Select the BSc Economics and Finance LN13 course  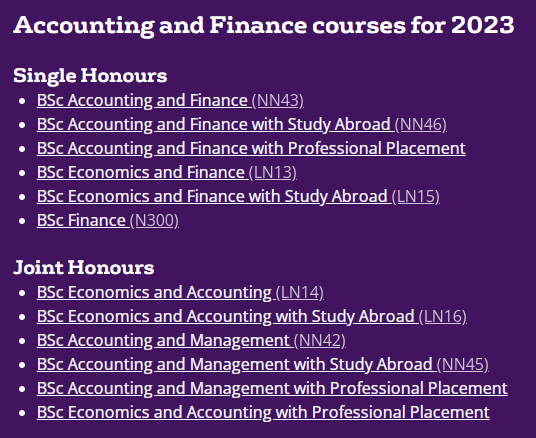click(167, 172)
